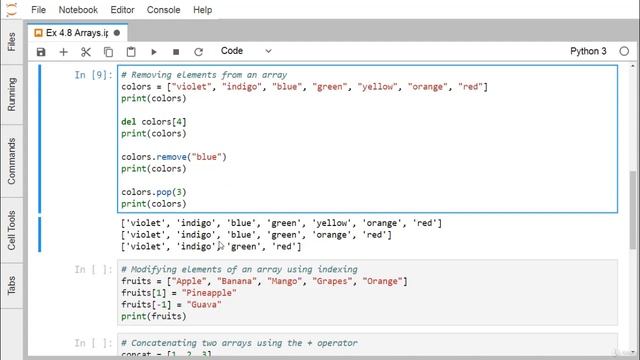Open the Files sidebar panel

[x=11, y=42]
